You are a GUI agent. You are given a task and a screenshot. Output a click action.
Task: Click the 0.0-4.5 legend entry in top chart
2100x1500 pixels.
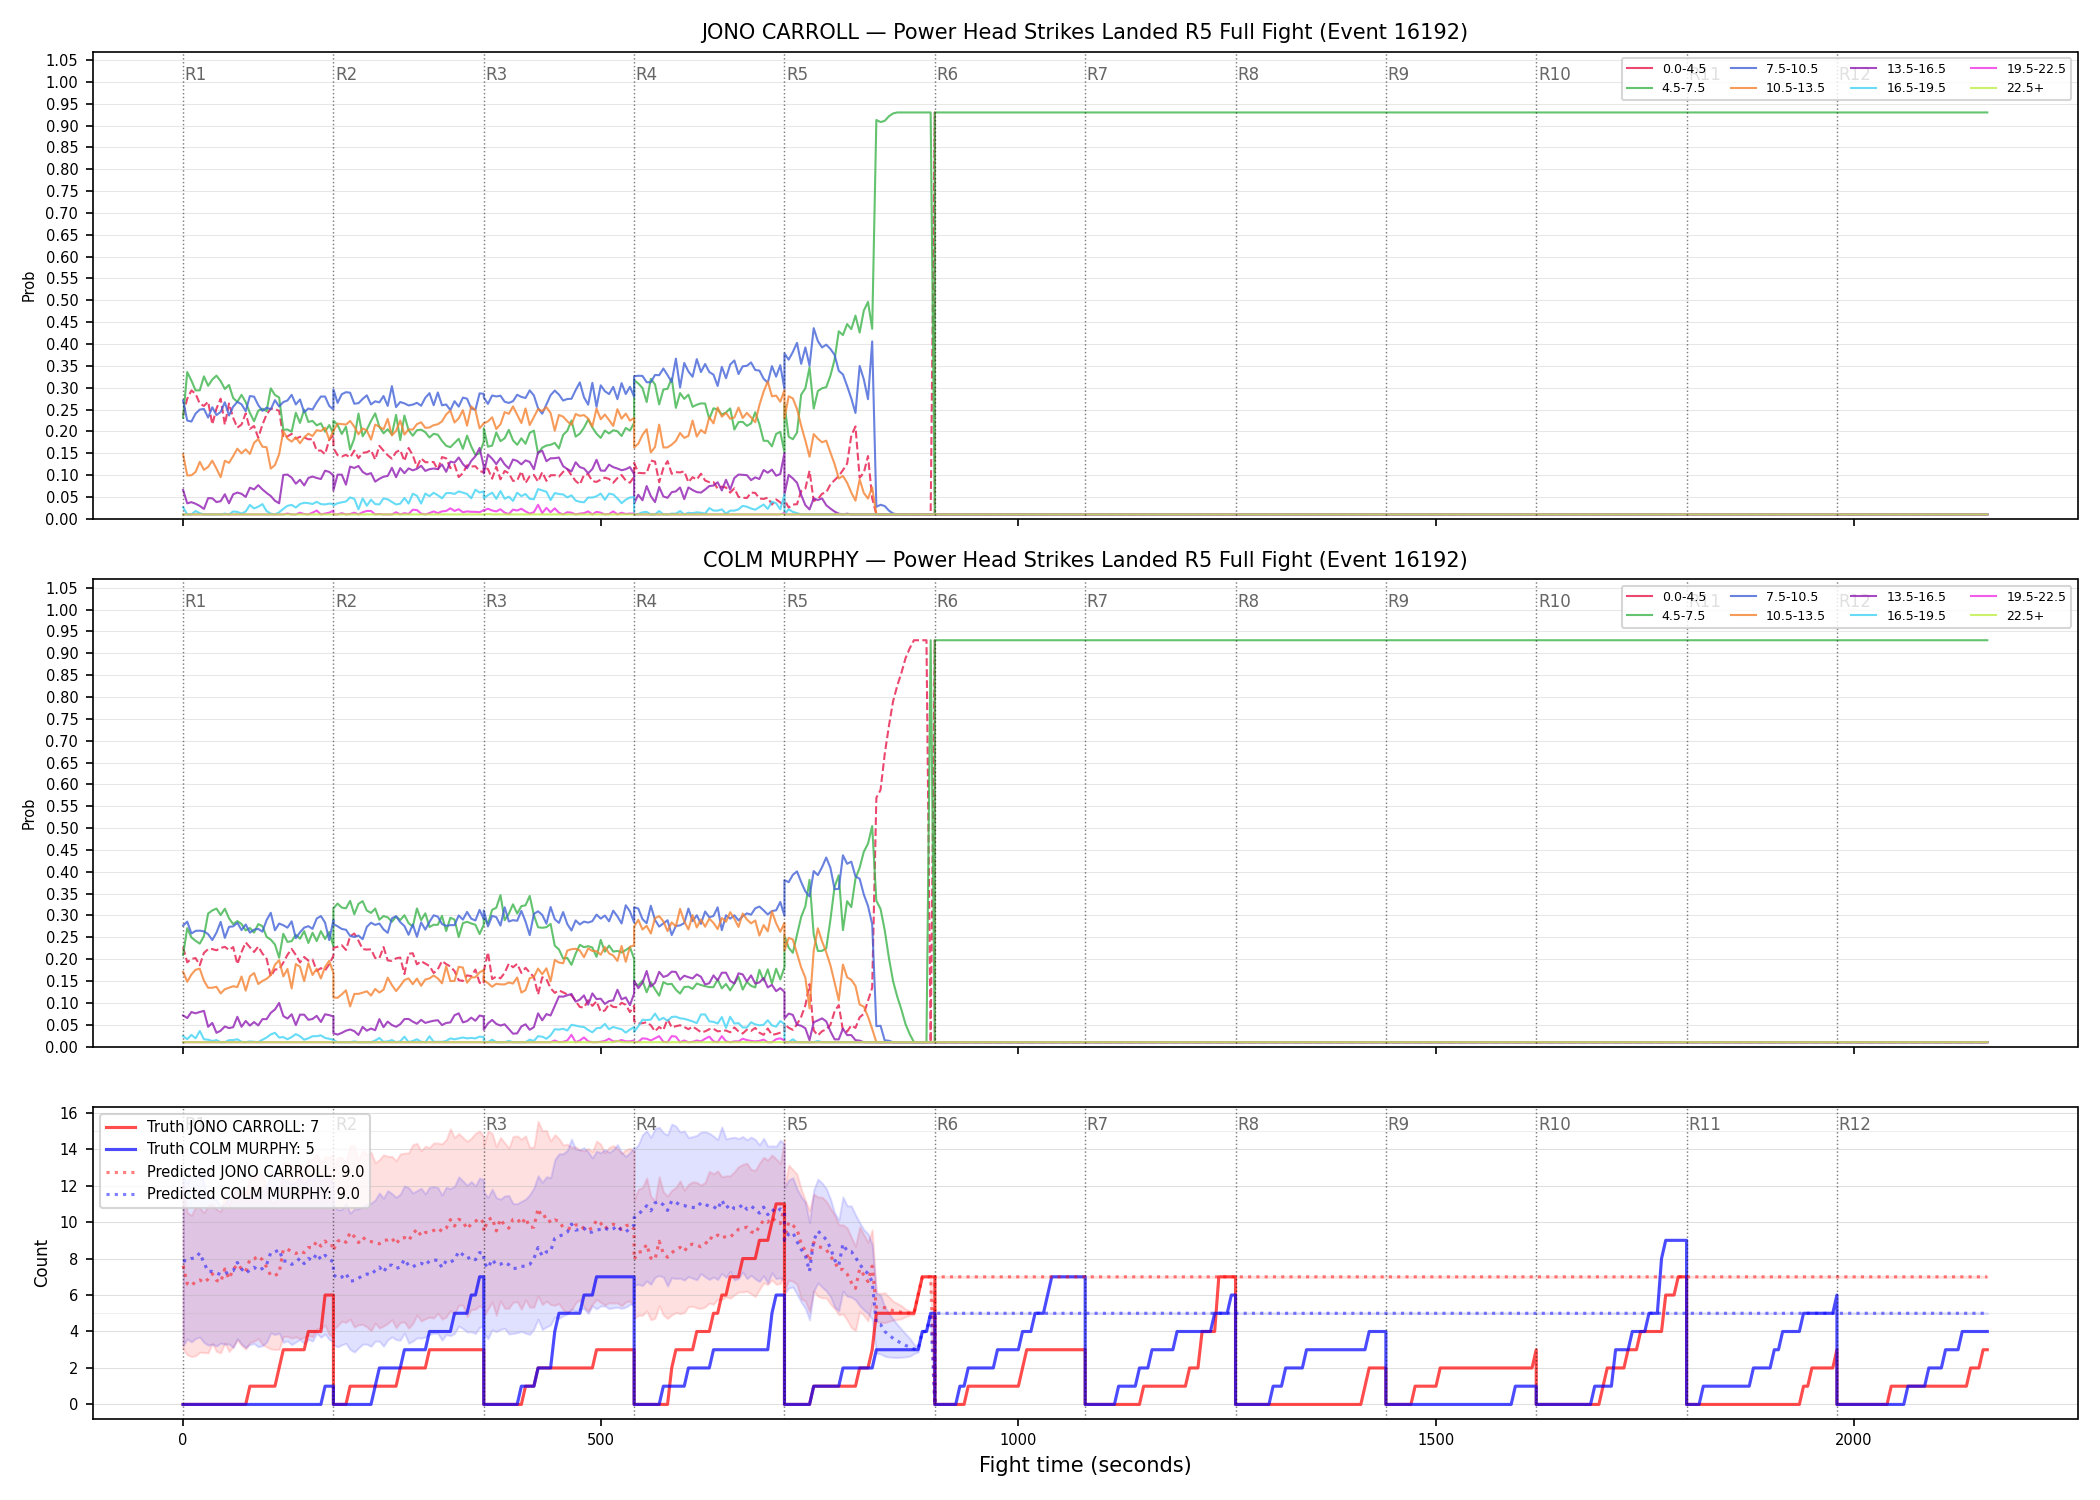point(1666,69)
